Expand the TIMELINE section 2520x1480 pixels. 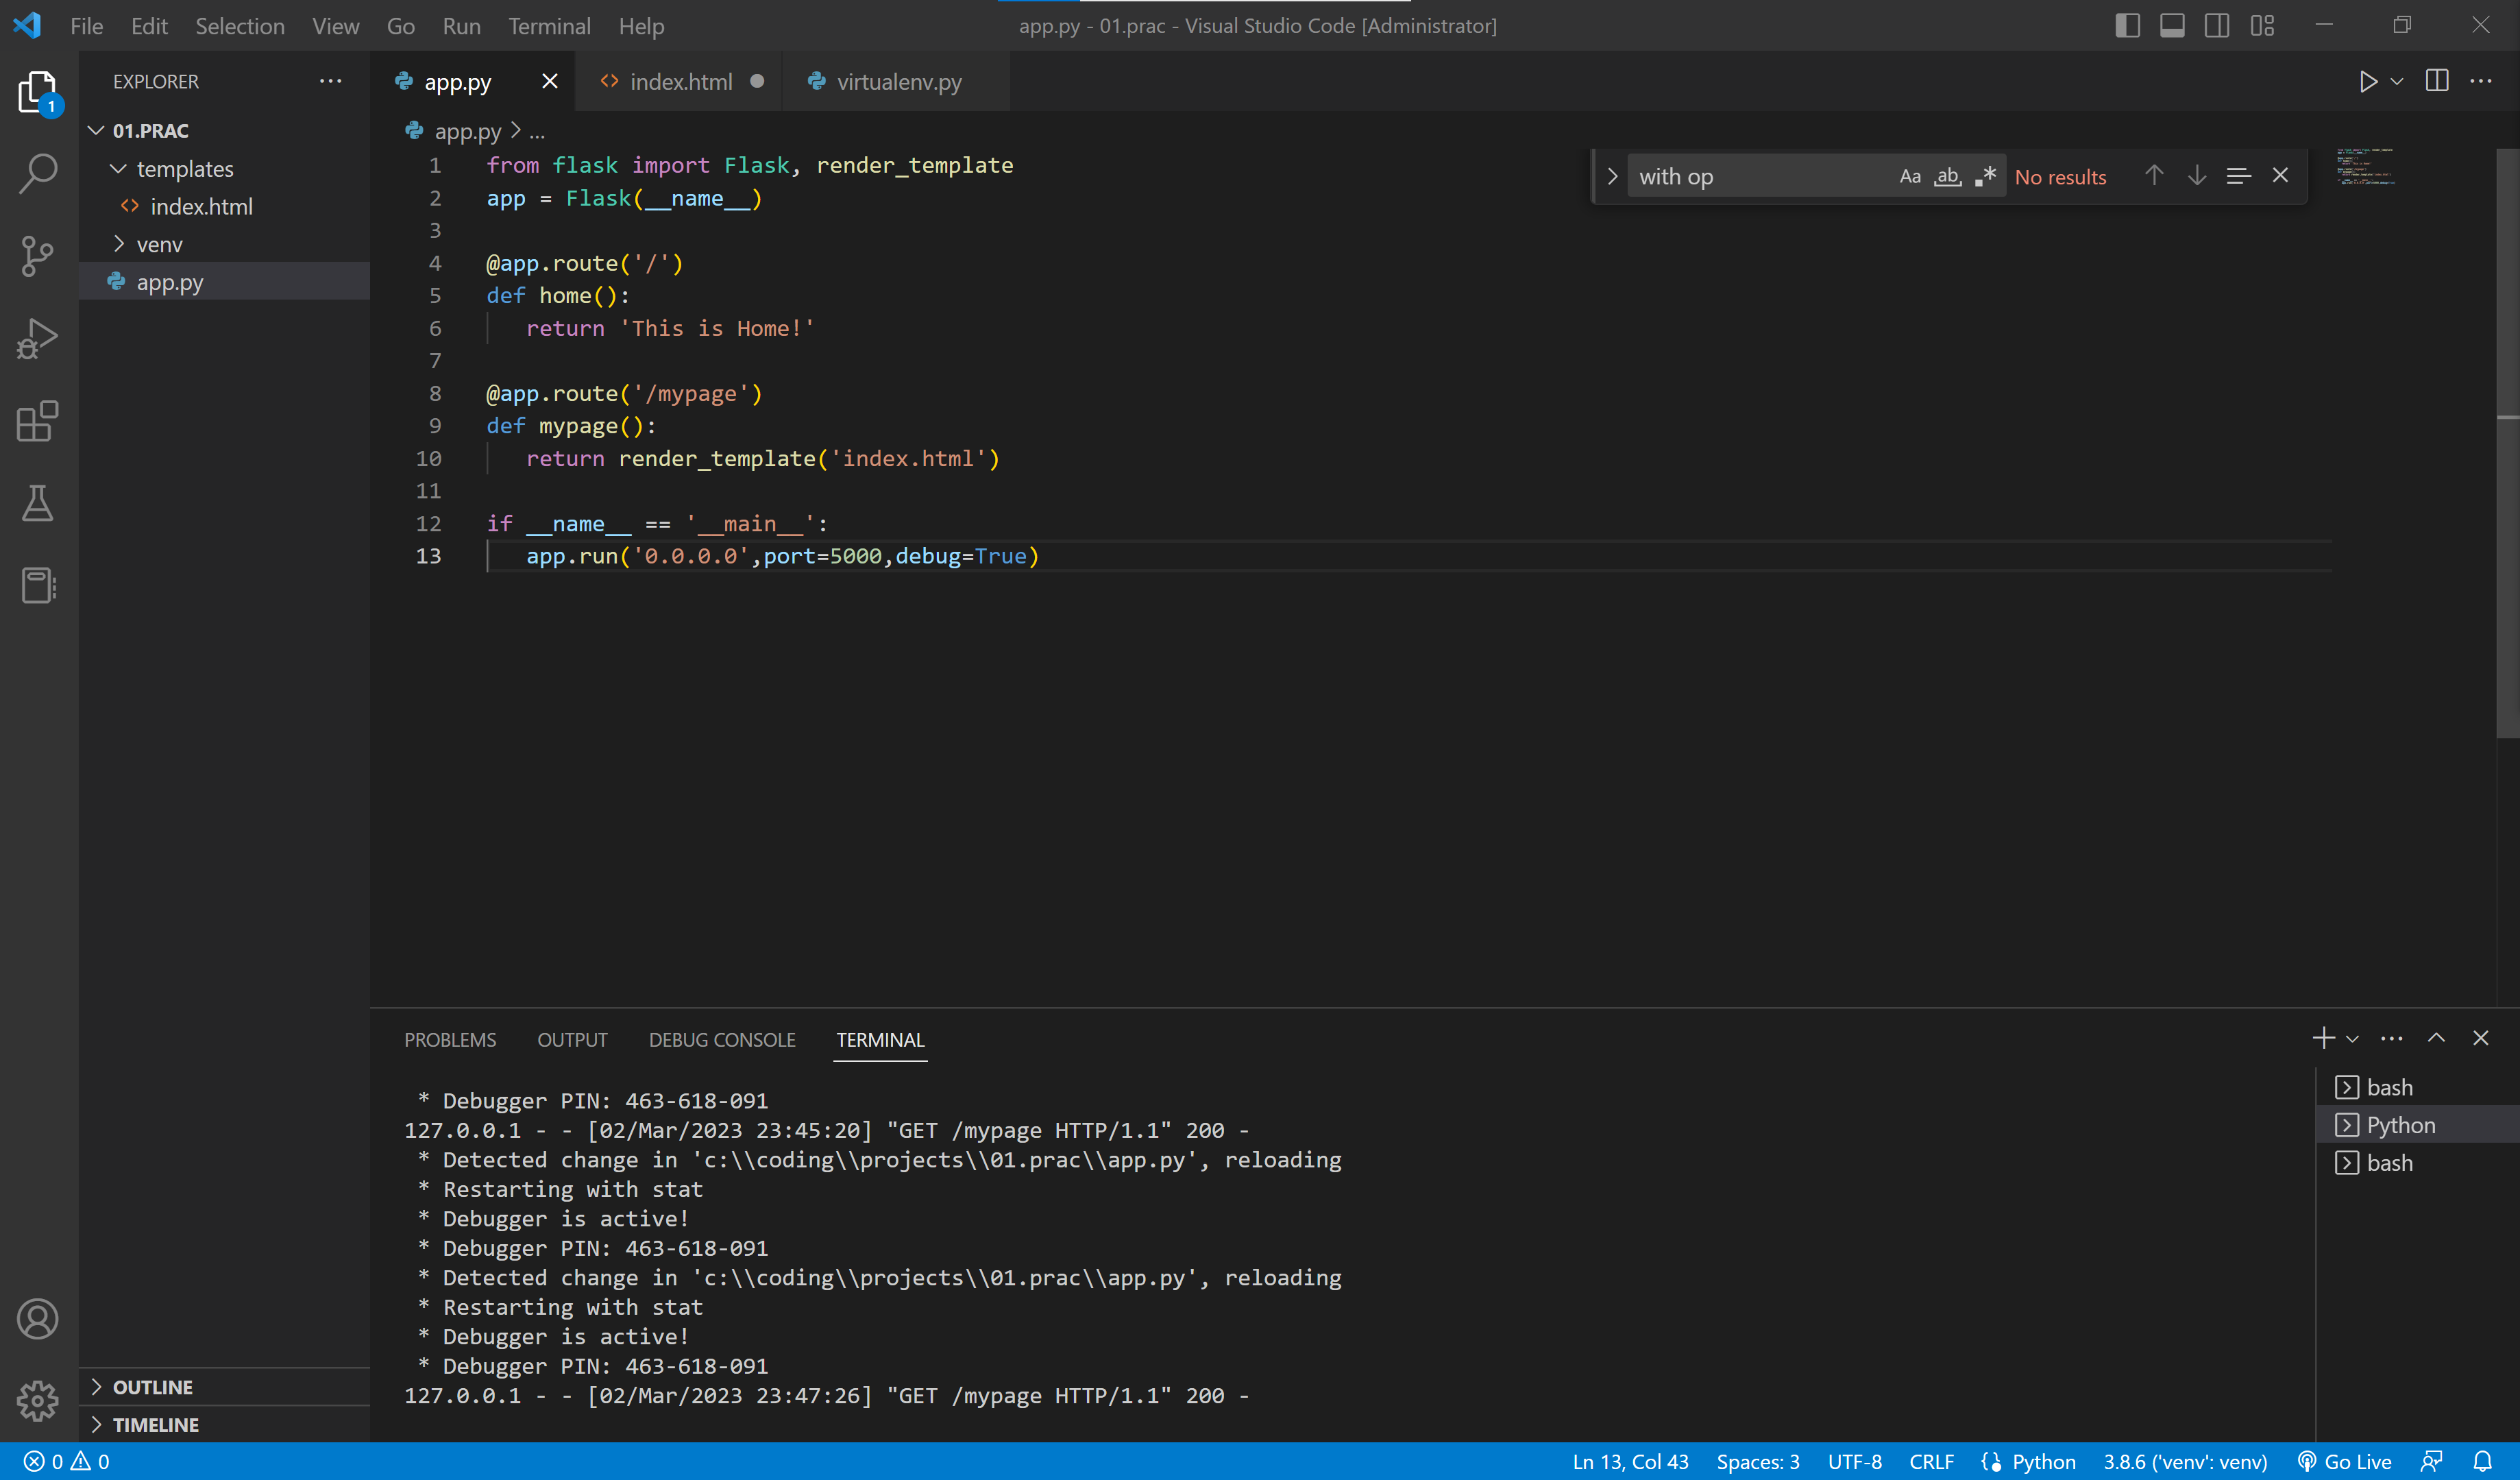[224, 1424]
